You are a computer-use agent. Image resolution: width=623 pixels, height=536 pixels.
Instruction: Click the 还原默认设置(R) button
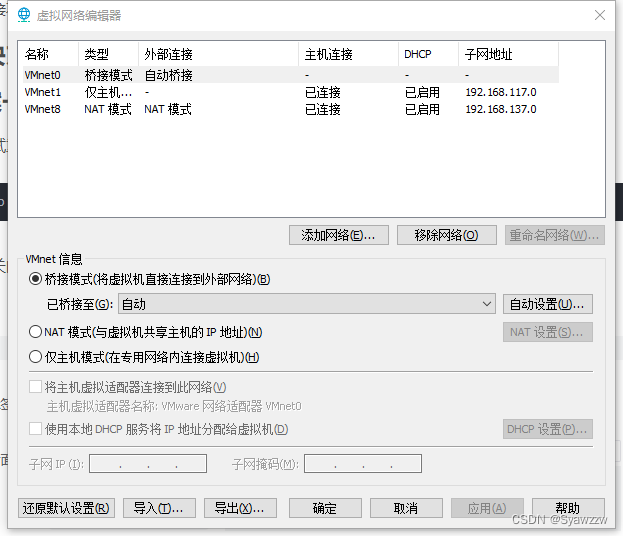[x=66, y=508]
